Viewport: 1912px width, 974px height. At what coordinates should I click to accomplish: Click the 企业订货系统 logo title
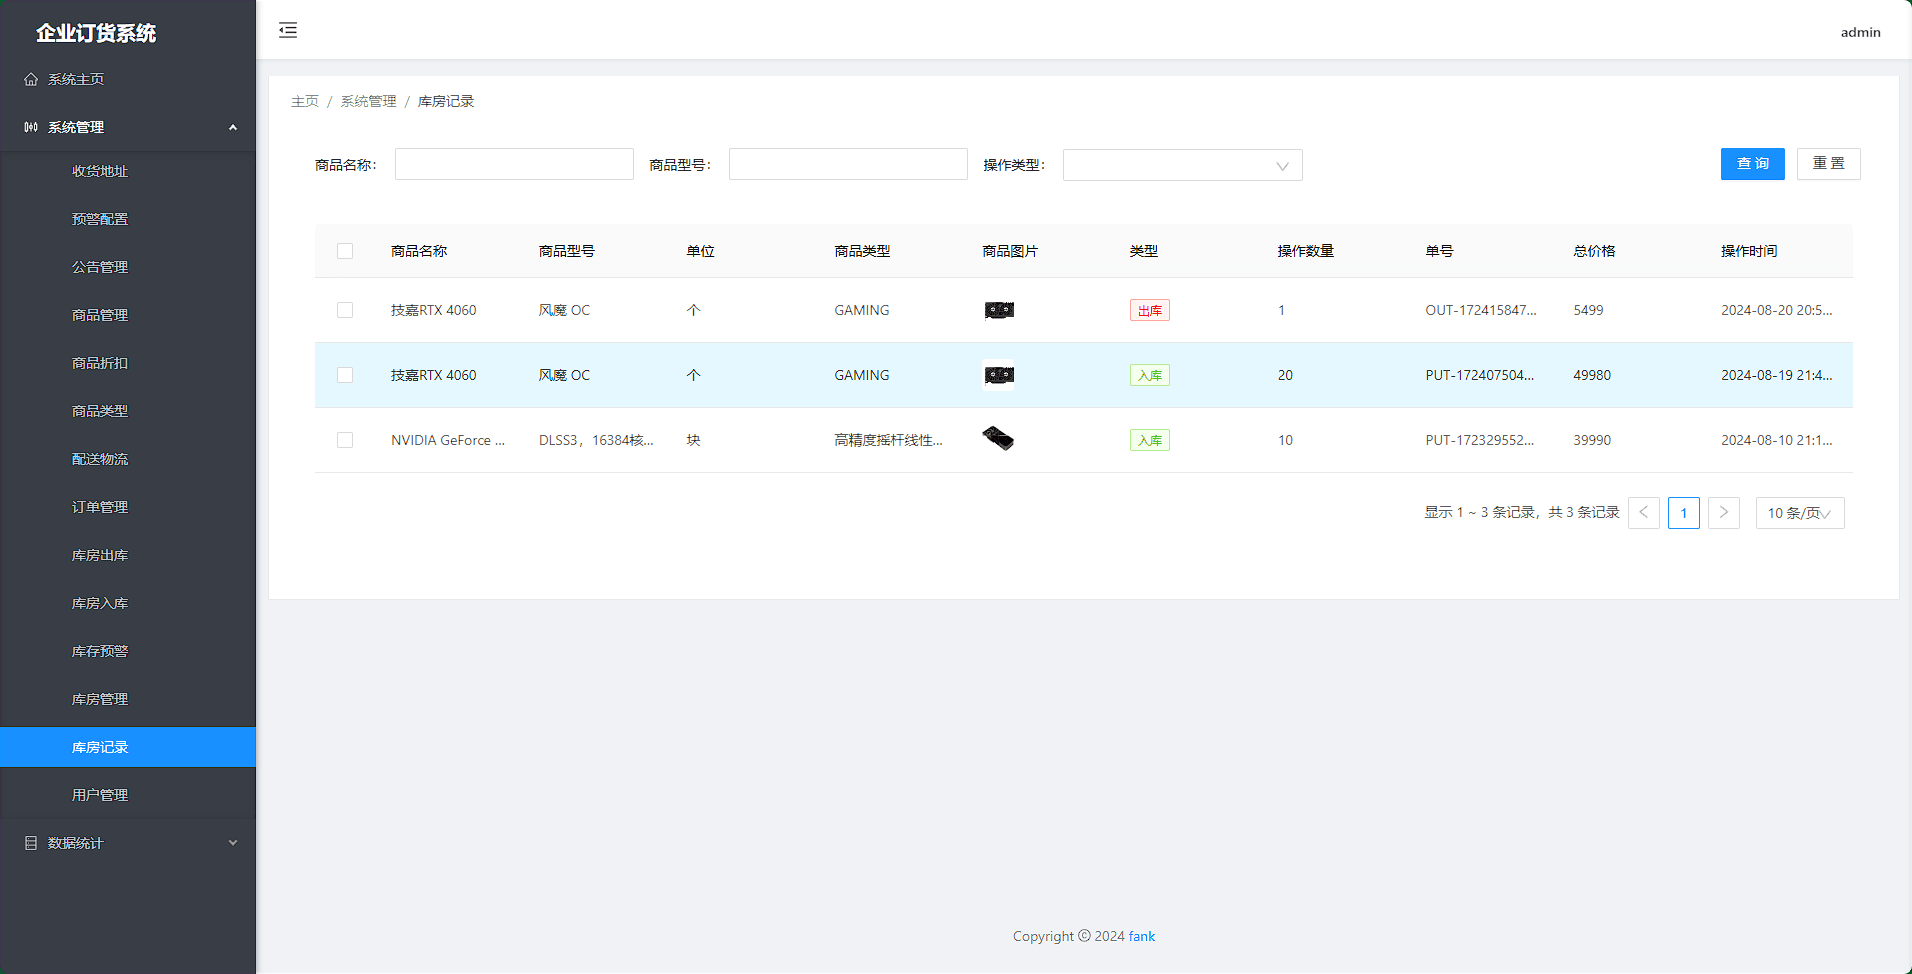pos(96,33)
